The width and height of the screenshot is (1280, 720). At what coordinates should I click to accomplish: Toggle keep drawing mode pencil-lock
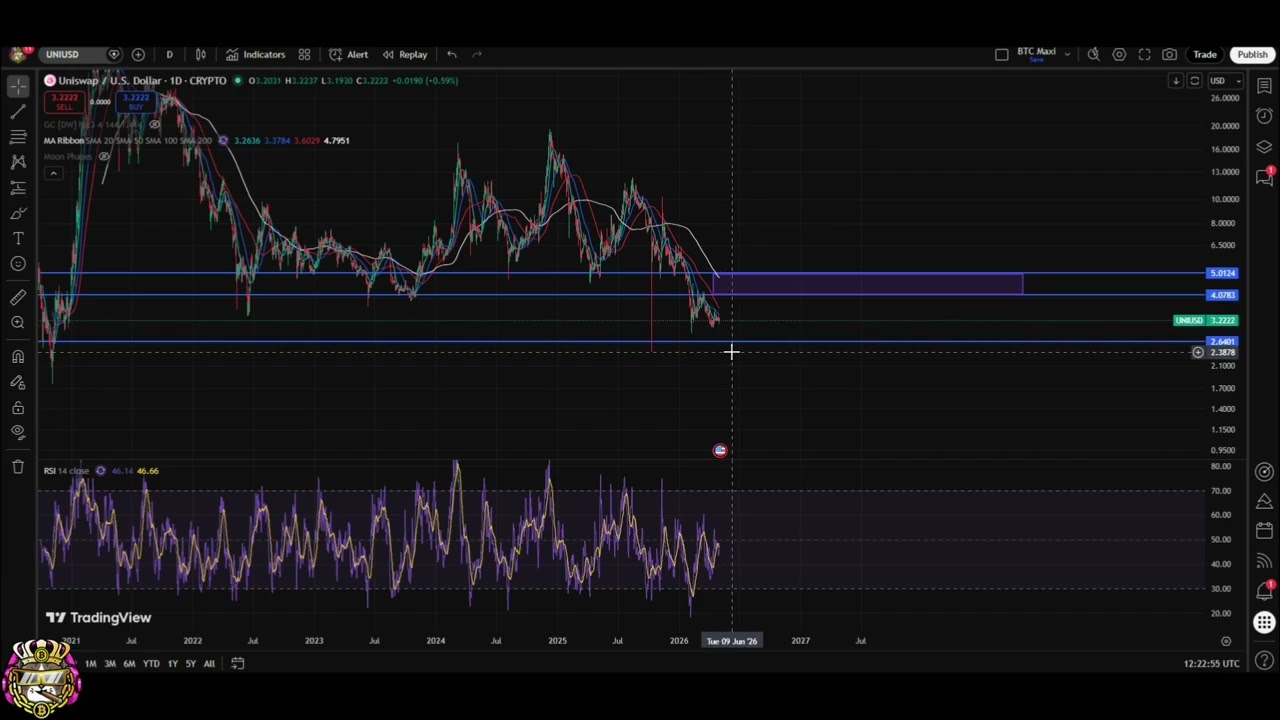18,382
